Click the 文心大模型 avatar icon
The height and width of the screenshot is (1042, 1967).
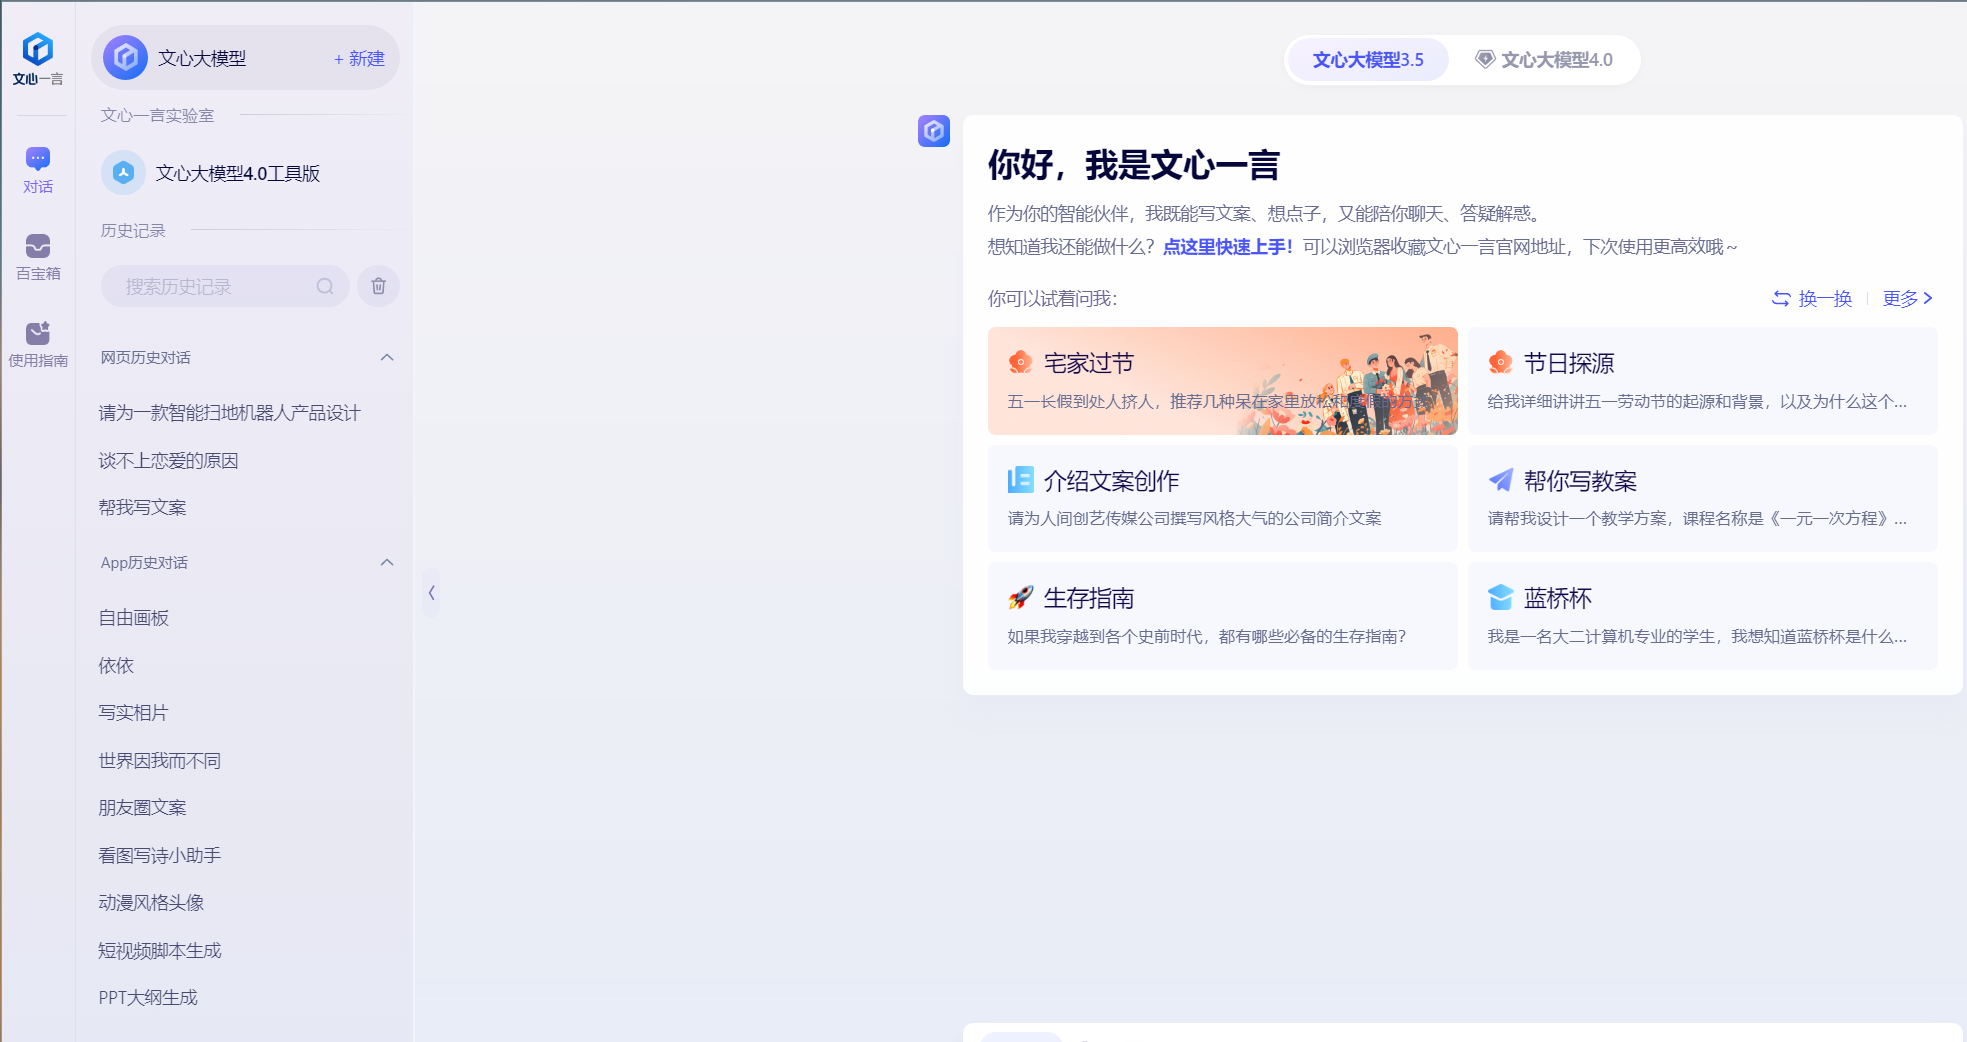[125, 58]
